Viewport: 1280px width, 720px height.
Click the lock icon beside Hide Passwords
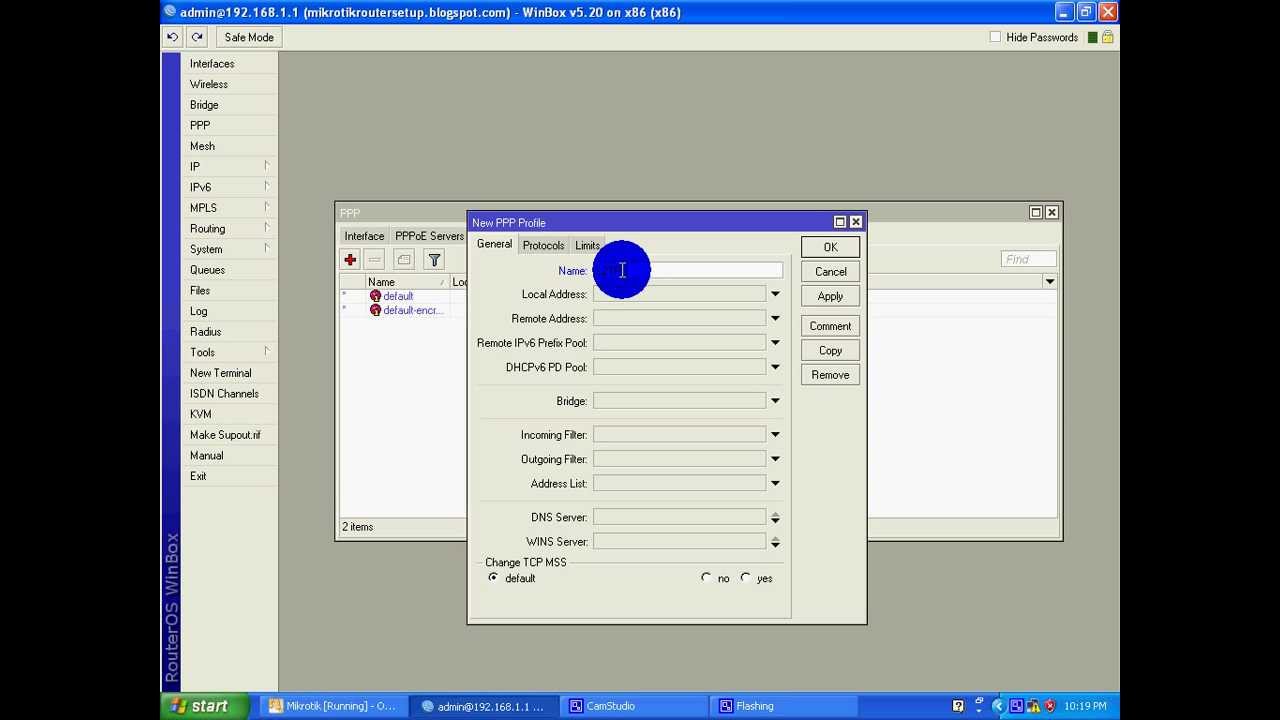coord(1107,37)
